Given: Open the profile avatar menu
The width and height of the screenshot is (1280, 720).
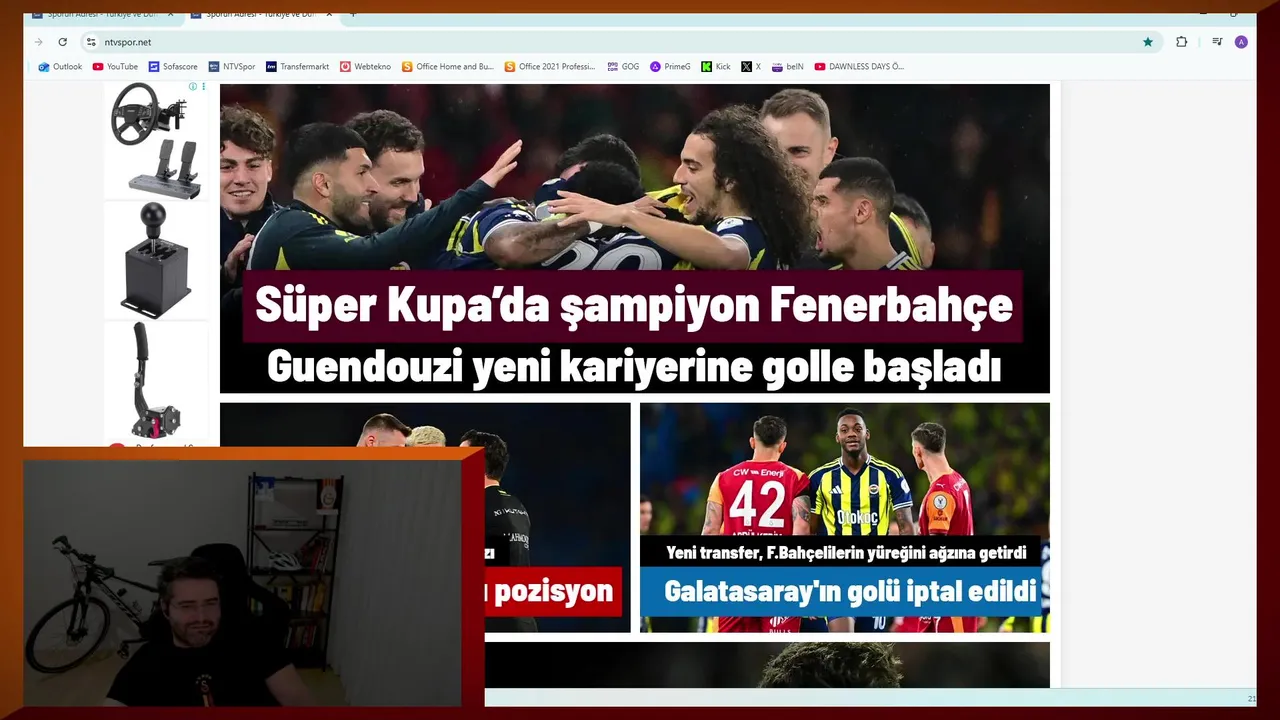Looking at the screenshot, I should [x=1241, y=42].
